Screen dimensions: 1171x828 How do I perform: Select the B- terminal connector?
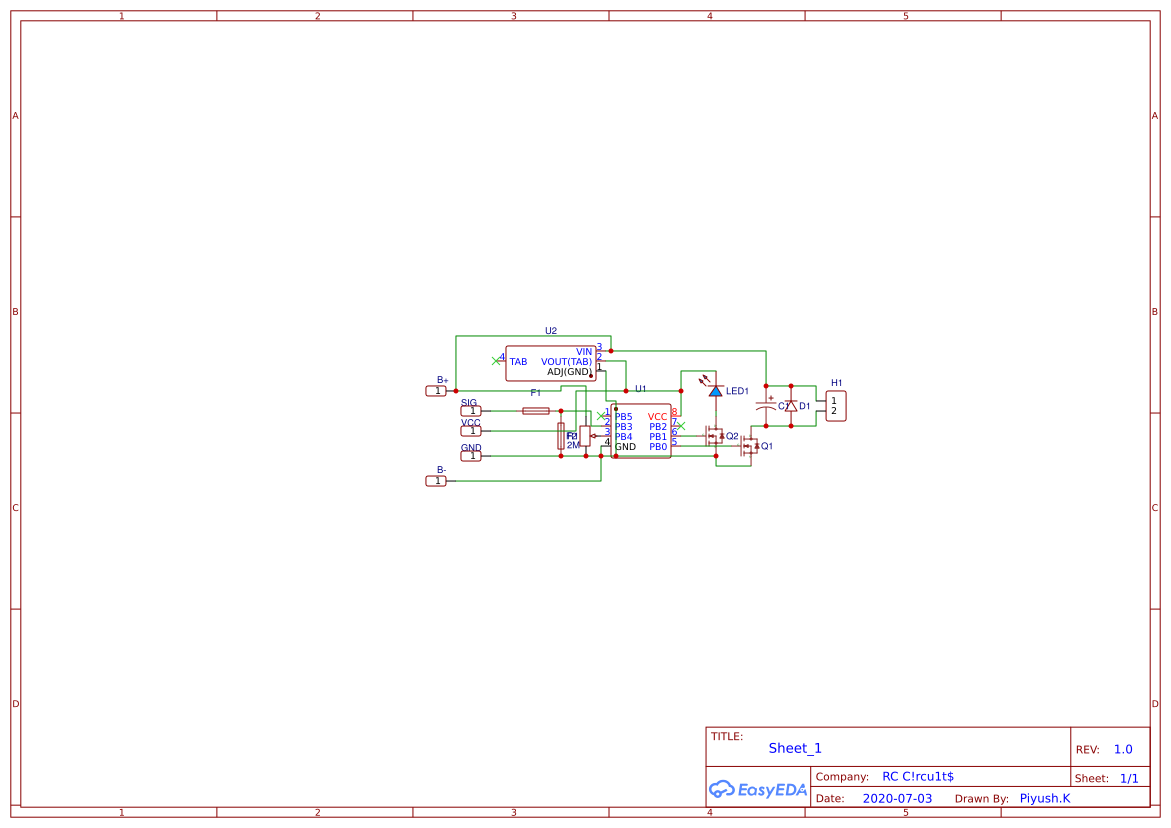(436, 480)
